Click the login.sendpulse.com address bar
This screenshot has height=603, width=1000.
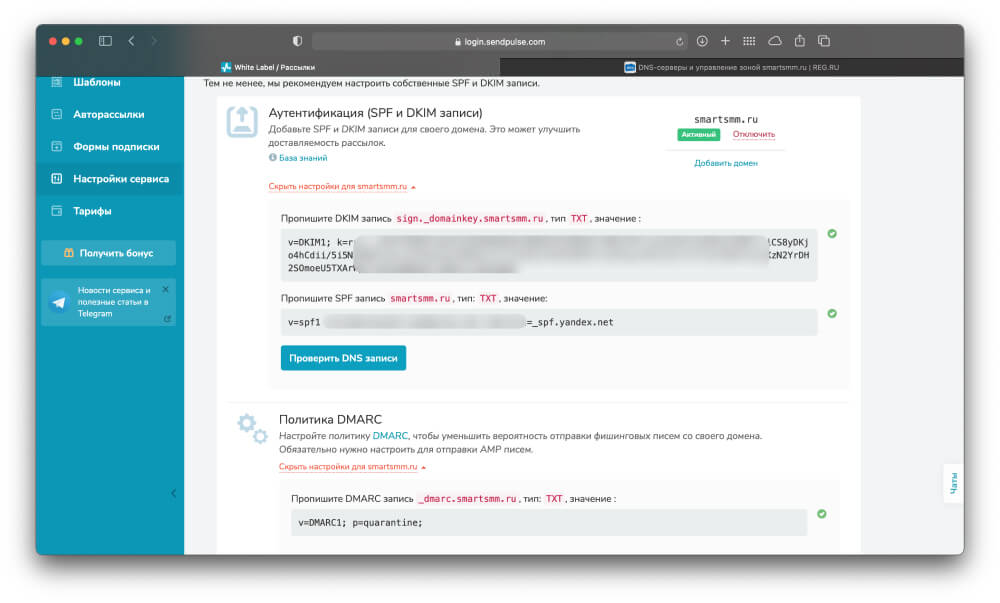499,41
